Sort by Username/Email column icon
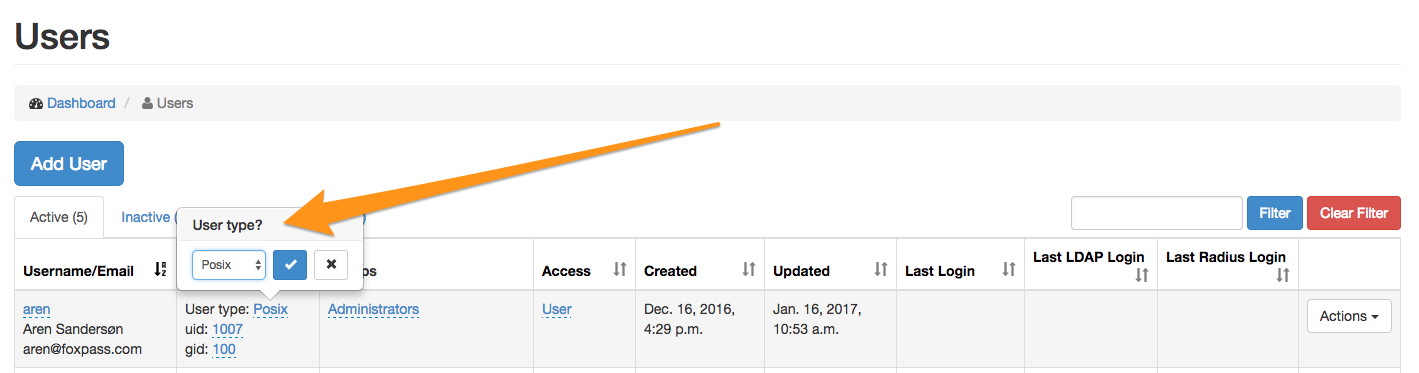1419x373 pixels. pos(160,270)
